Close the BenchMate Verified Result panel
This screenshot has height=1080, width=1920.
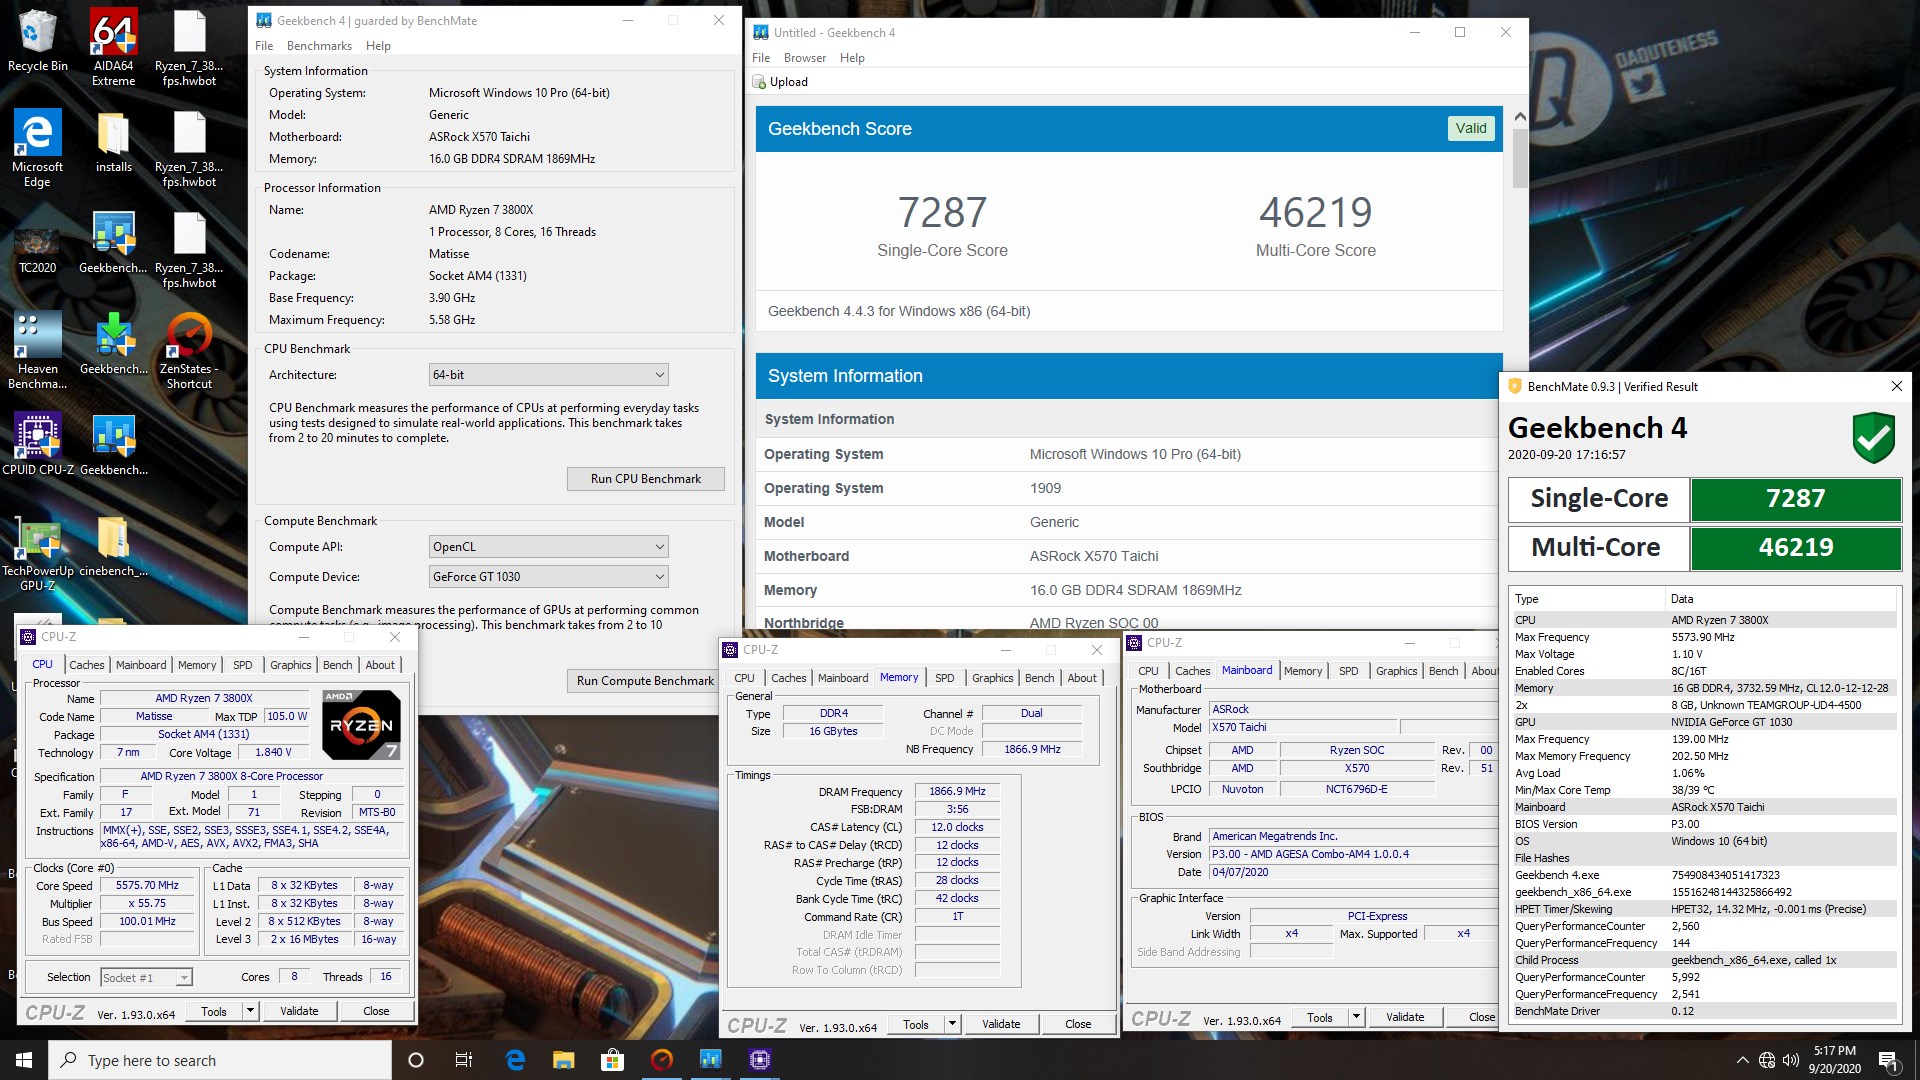coord(1896,386)
